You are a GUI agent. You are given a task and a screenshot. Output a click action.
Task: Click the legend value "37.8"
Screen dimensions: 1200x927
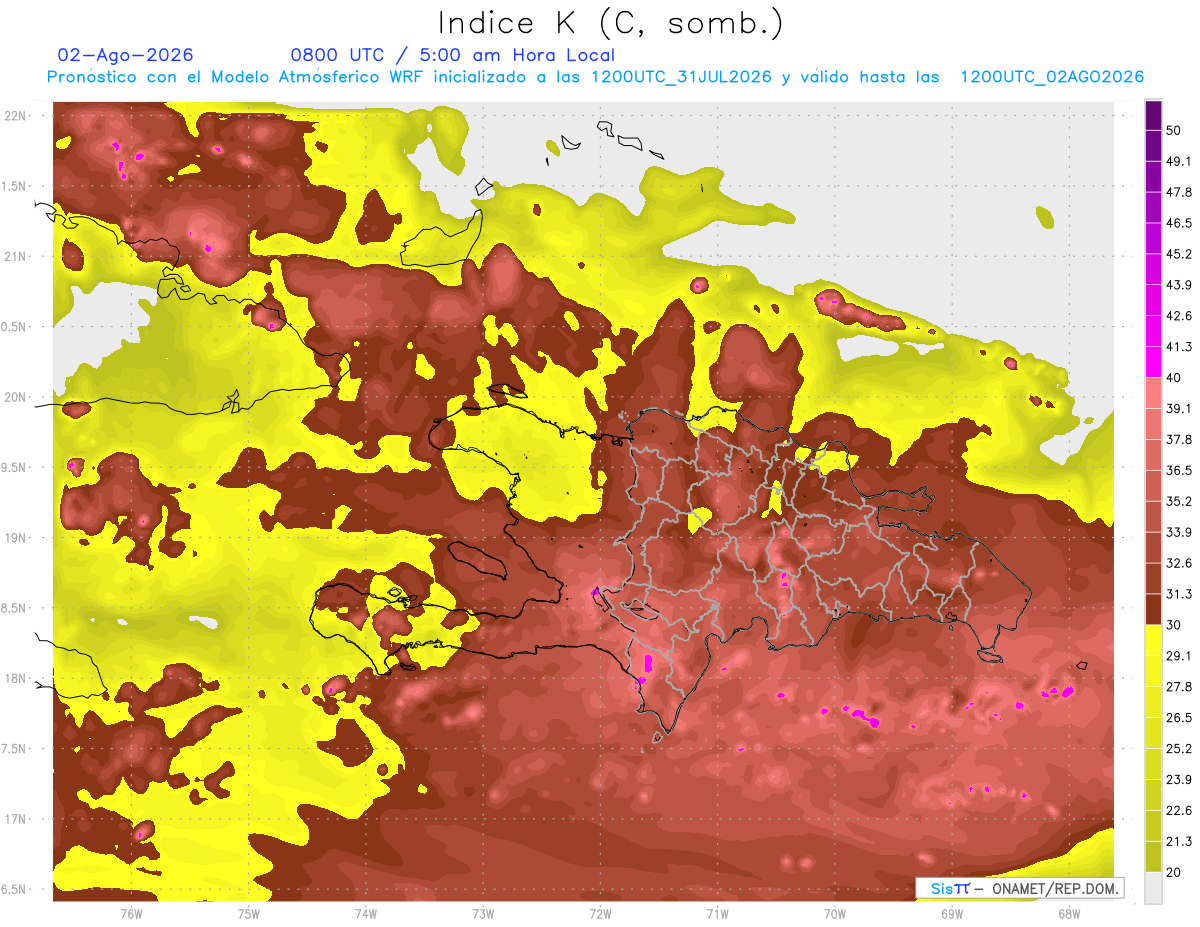1178,439
